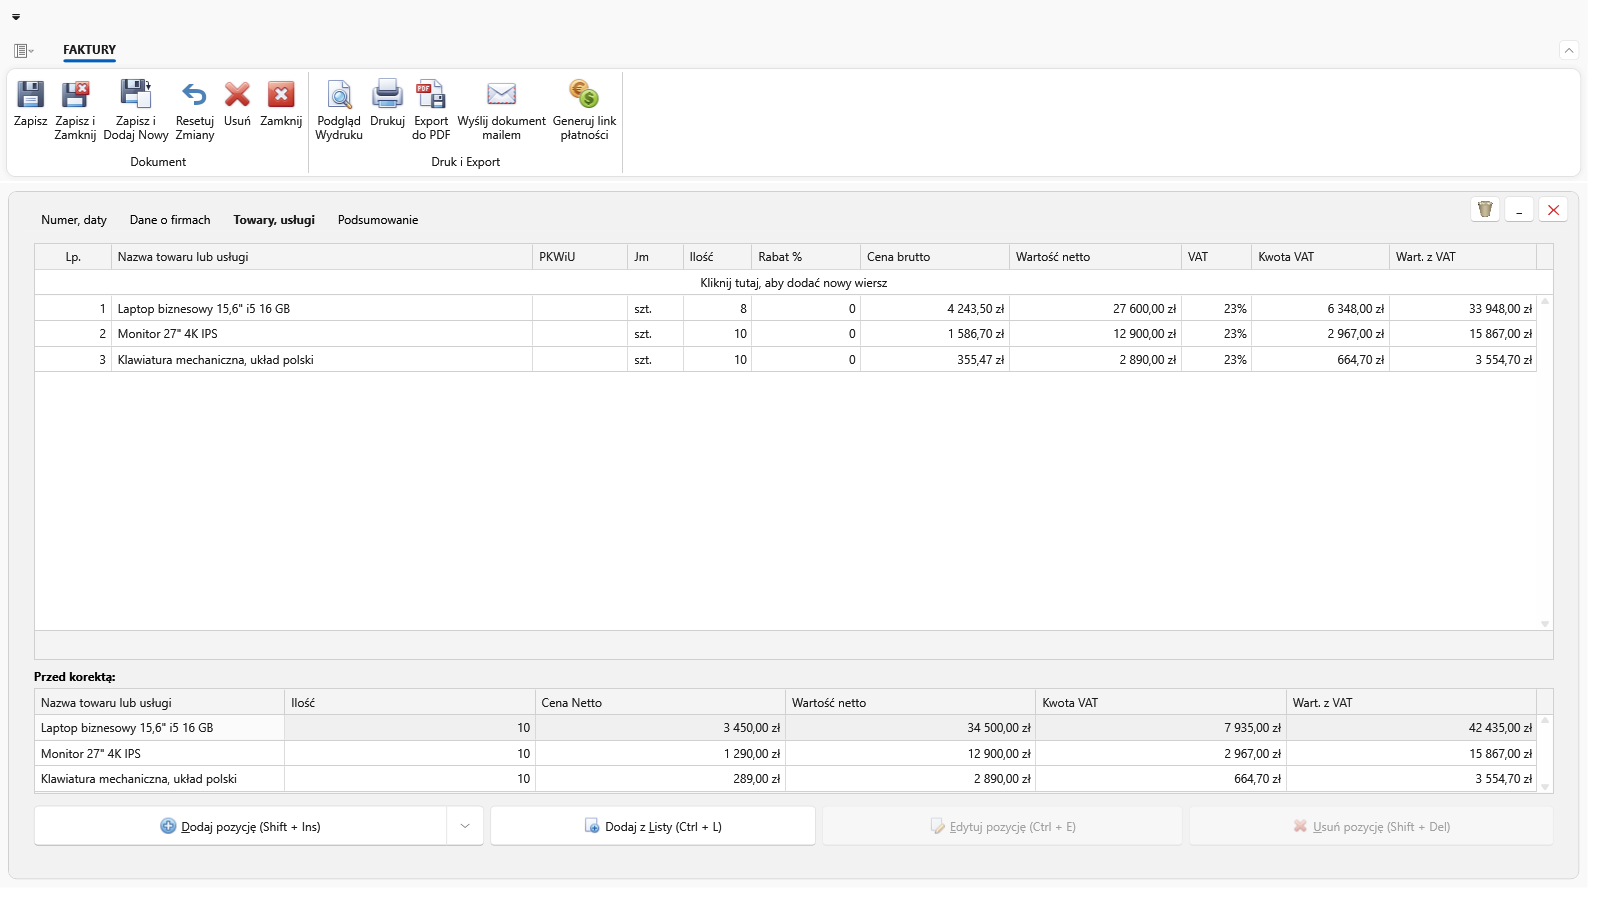The height and width of the screenshot is (900, 1600).
Task: Click the Dodaj z Listy button
Action: pyautogui.click(x=653, y=826)
